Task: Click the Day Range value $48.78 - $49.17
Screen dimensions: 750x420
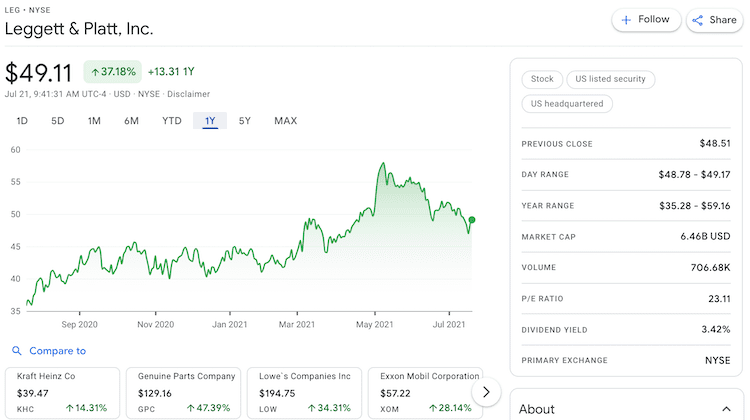Action: click(x=694, y=175)
